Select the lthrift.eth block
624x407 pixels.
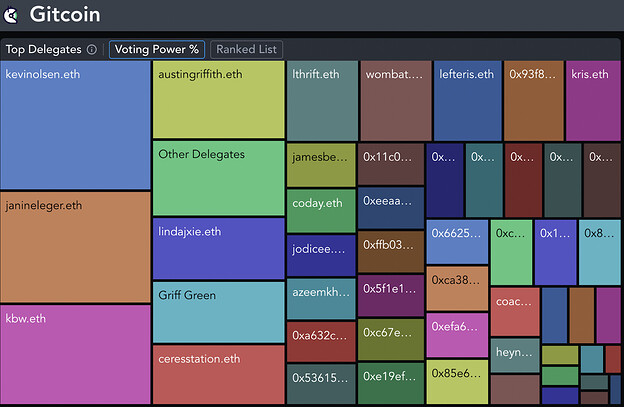[x=322, y=101]
